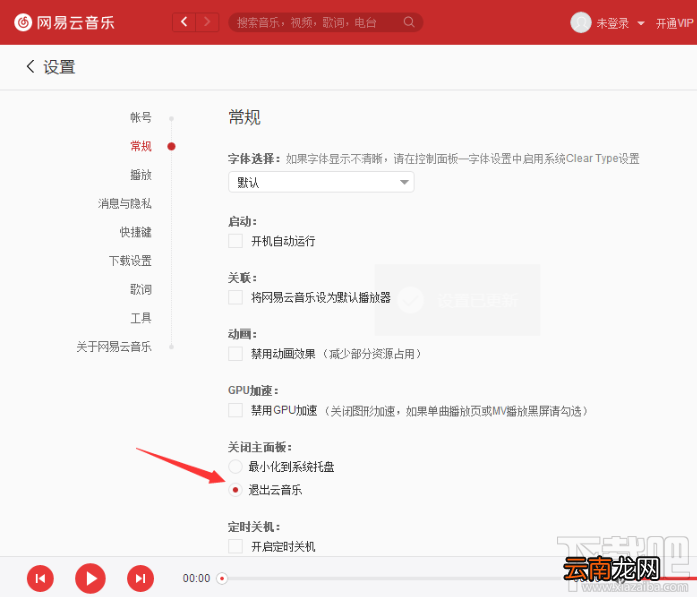
Task: Start playback with the play button
Action: click(x=90, y=578)
